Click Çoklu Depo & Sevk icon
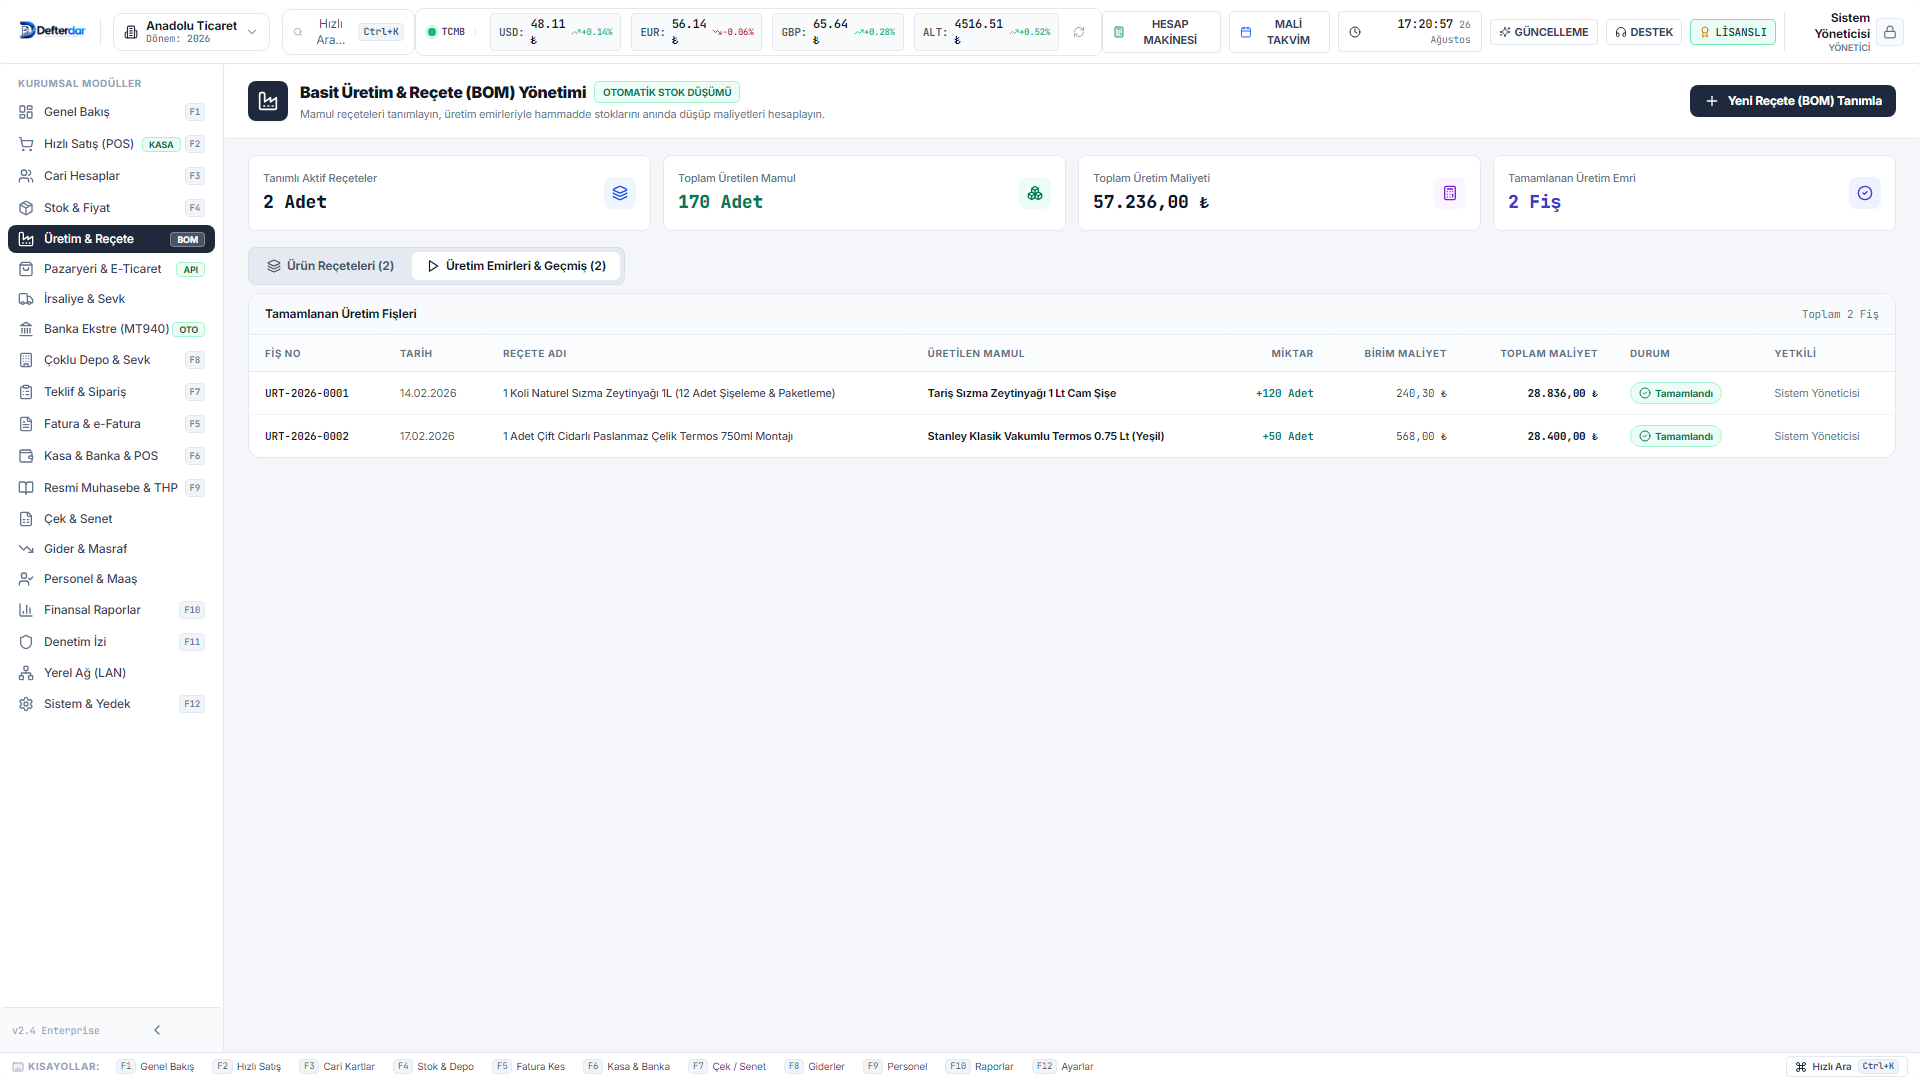Image resolution: width=1920 pixels, height=1080 pixels. [x=26, y=360]
